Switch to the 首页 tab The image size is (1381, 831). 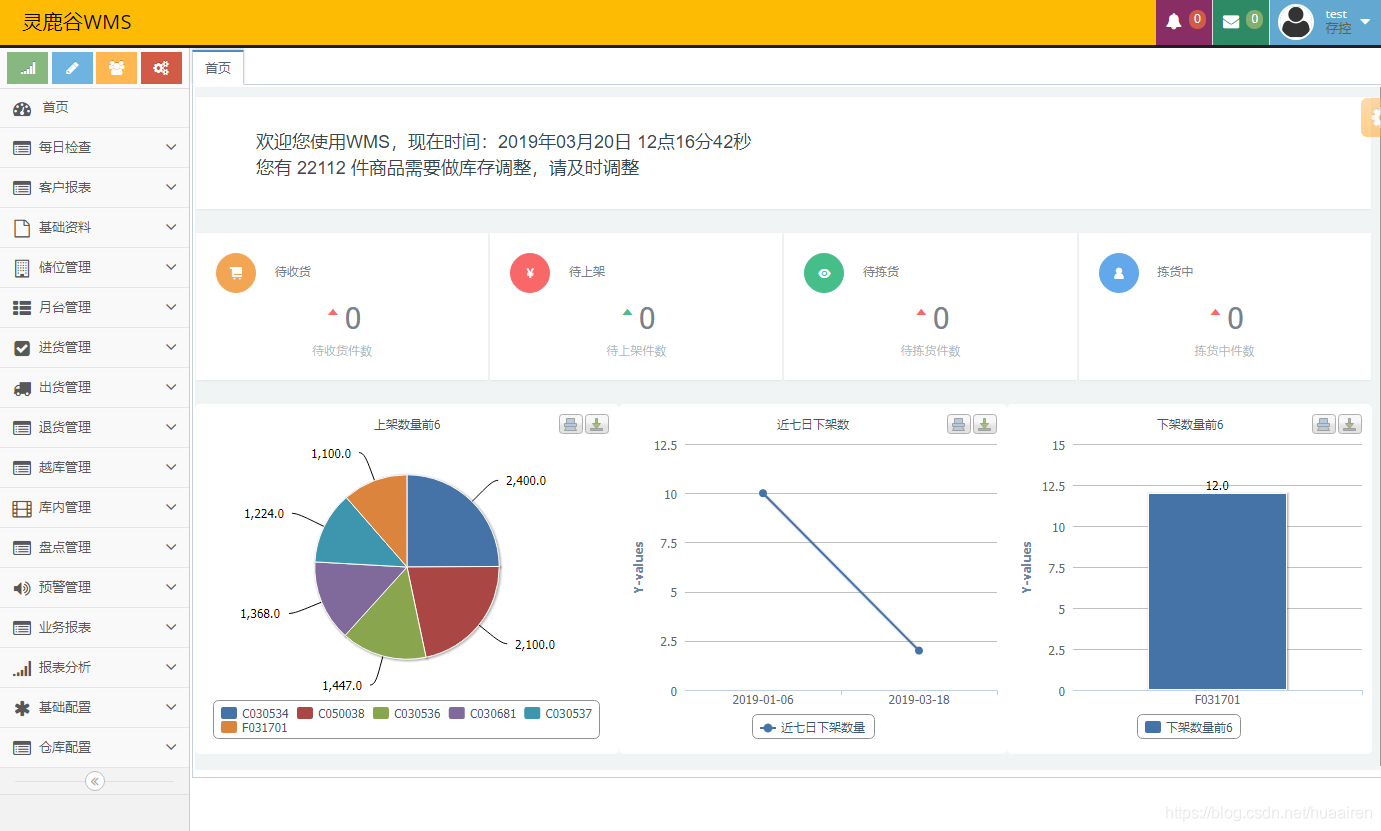click(216, 68)
